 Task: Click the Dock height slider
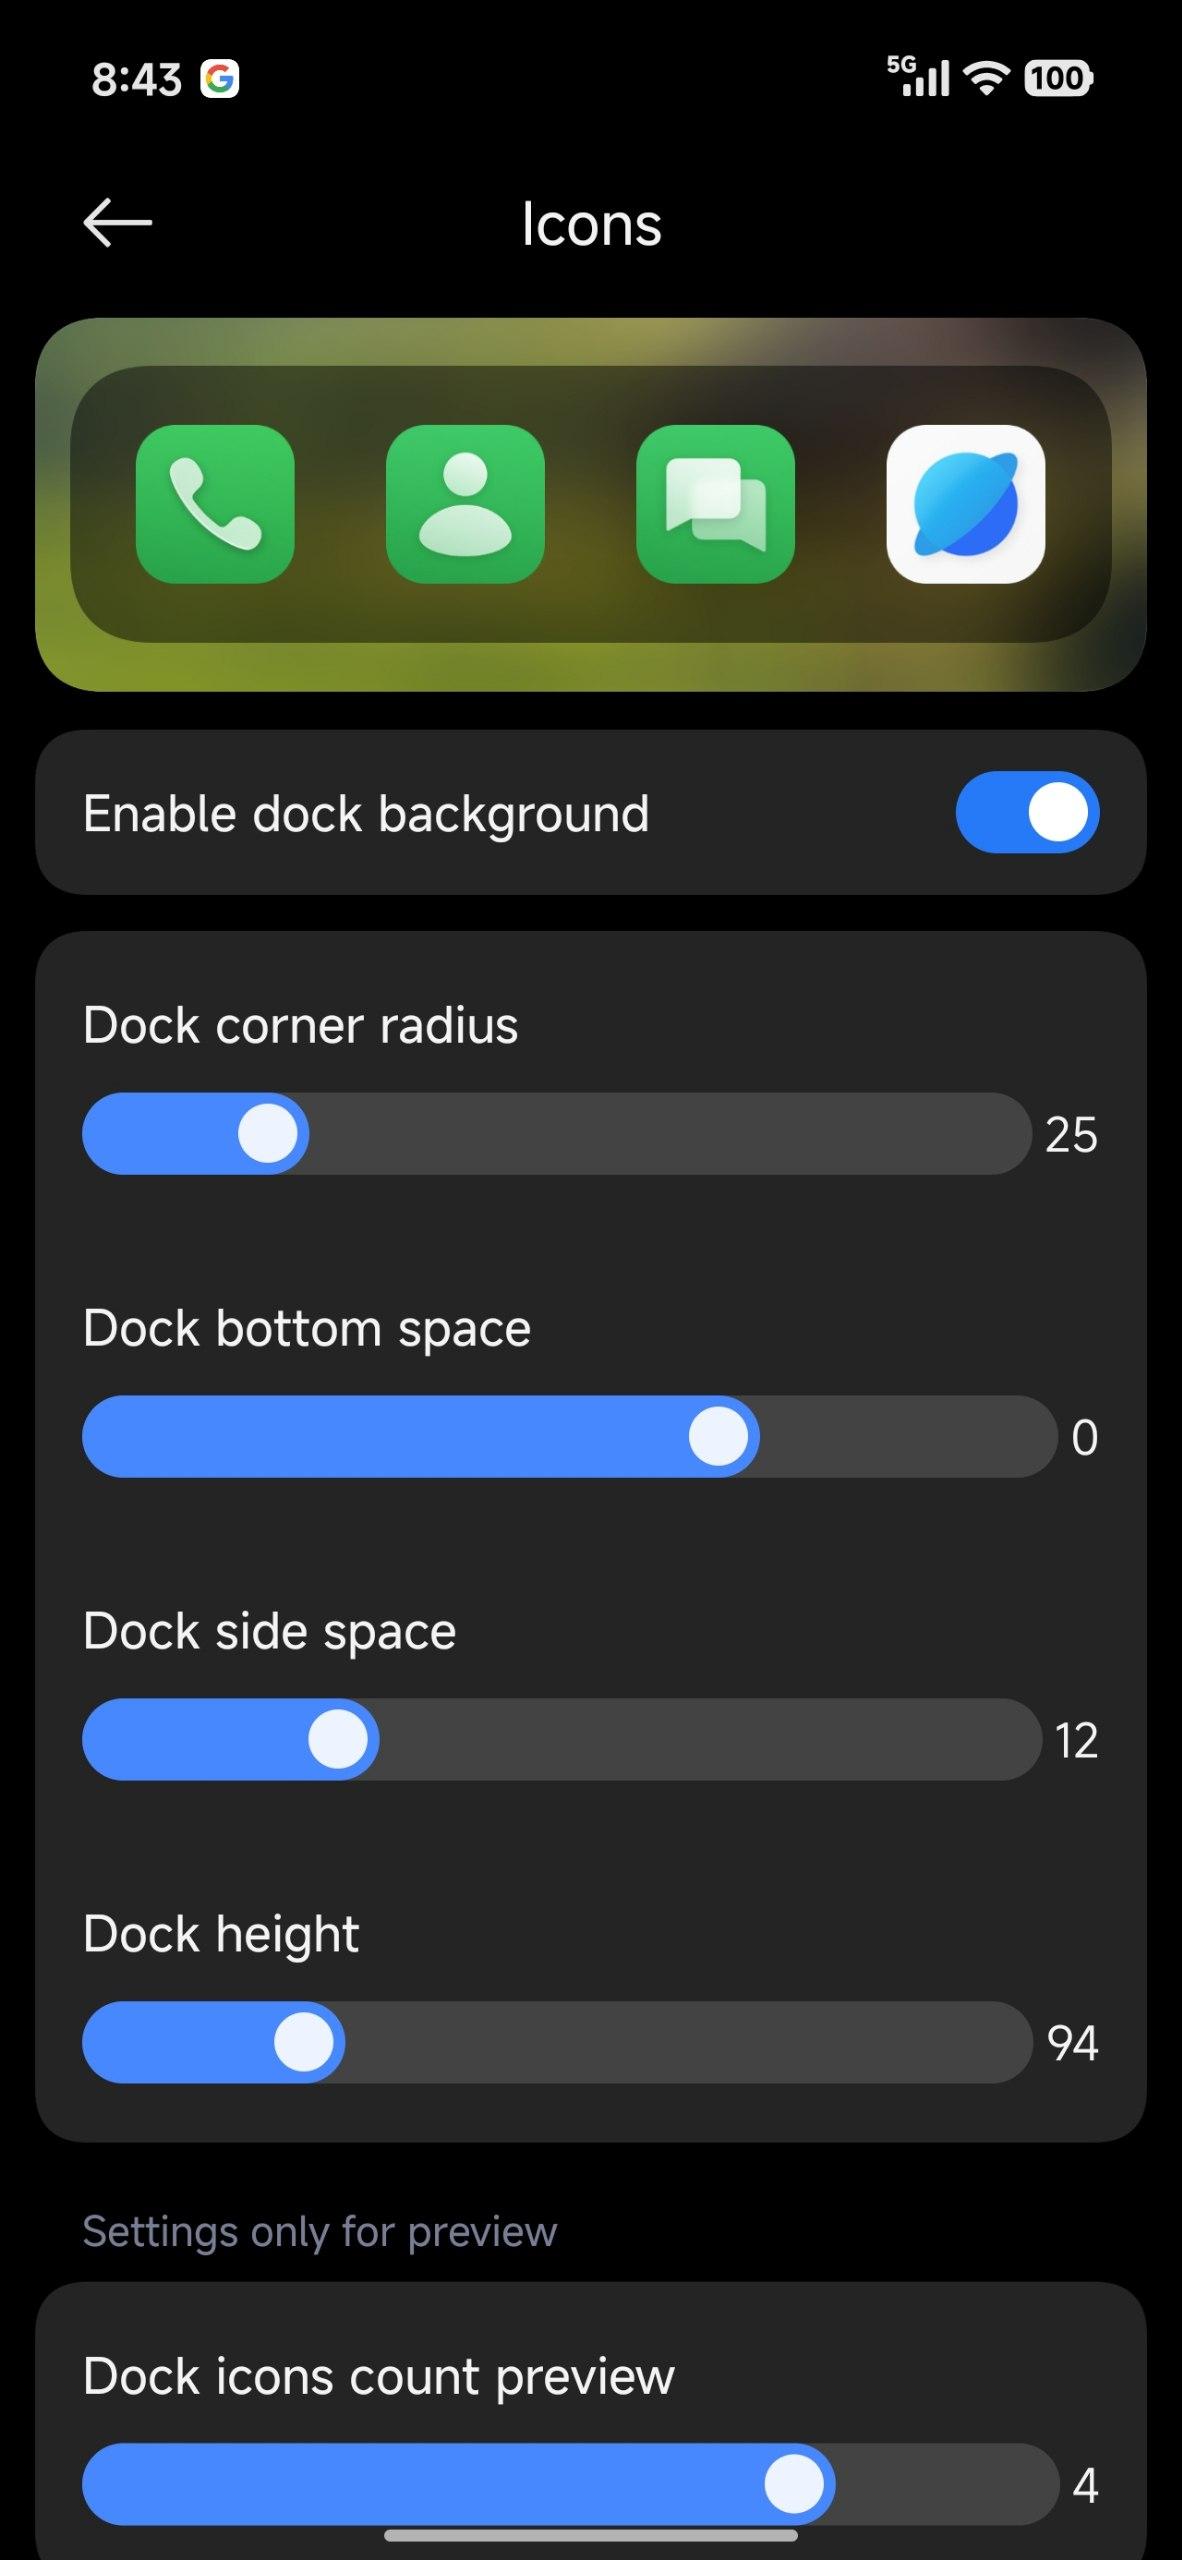(556, 2042)
